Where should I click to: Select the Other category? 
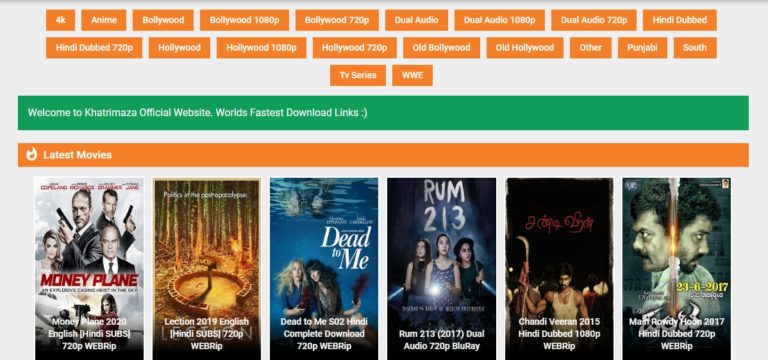tap(590, 48)
